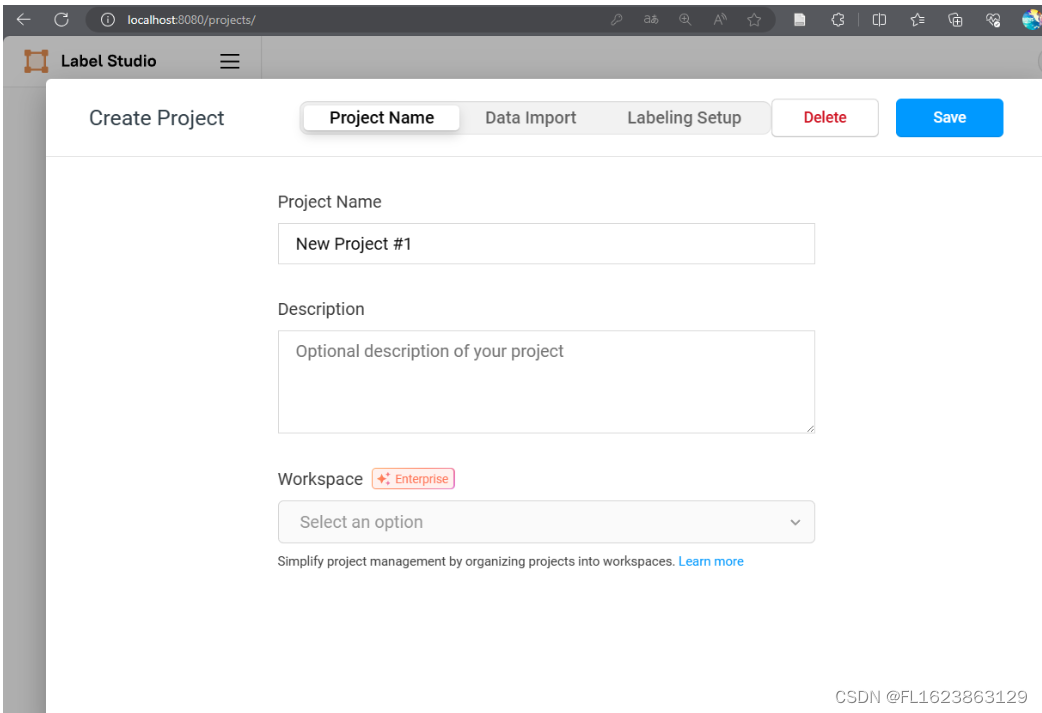
Task: Switch to the Data Import tab
Action: click(530, 118)
